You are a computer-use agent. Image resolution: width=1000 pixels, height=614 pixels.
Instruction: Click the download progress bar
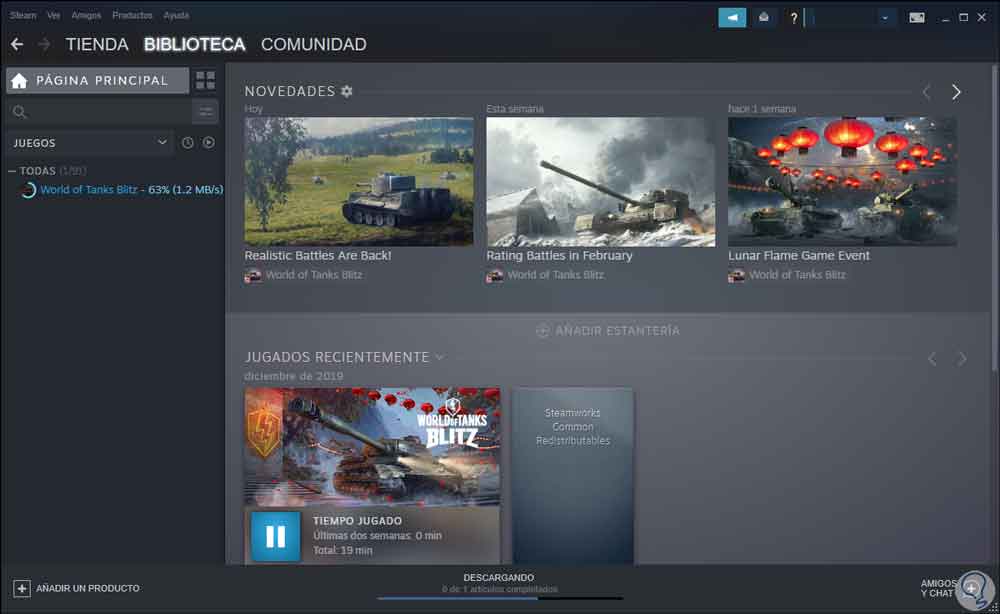tap(500, 598)
